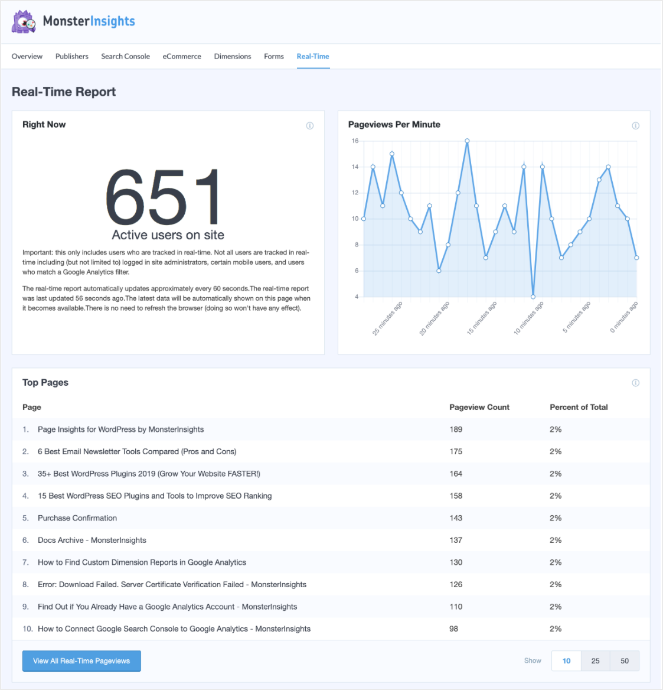Select row 'Page Insights for WordPress by MonsterInsights'
This screenshot has width=663, height=690.
[x=331, y=429]
